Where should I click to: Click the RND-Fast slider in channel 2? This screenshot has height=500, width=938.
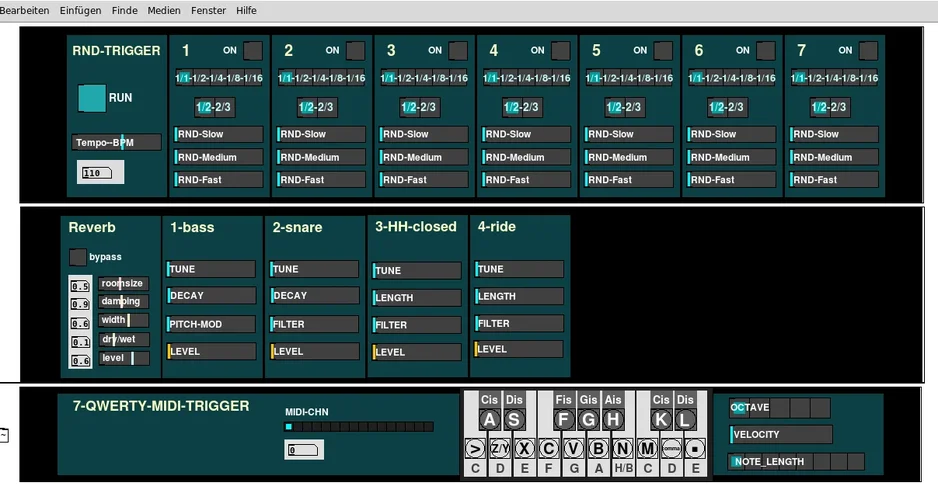click(x=321, y=180)
